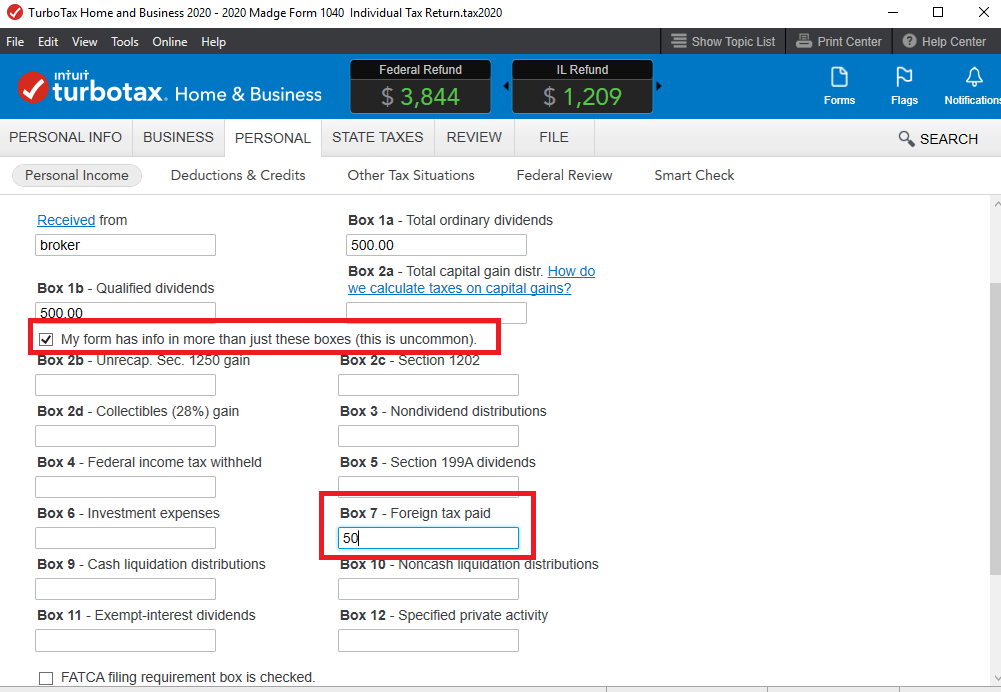Open the View menu

pyautogui.click(x=84, y=41)
